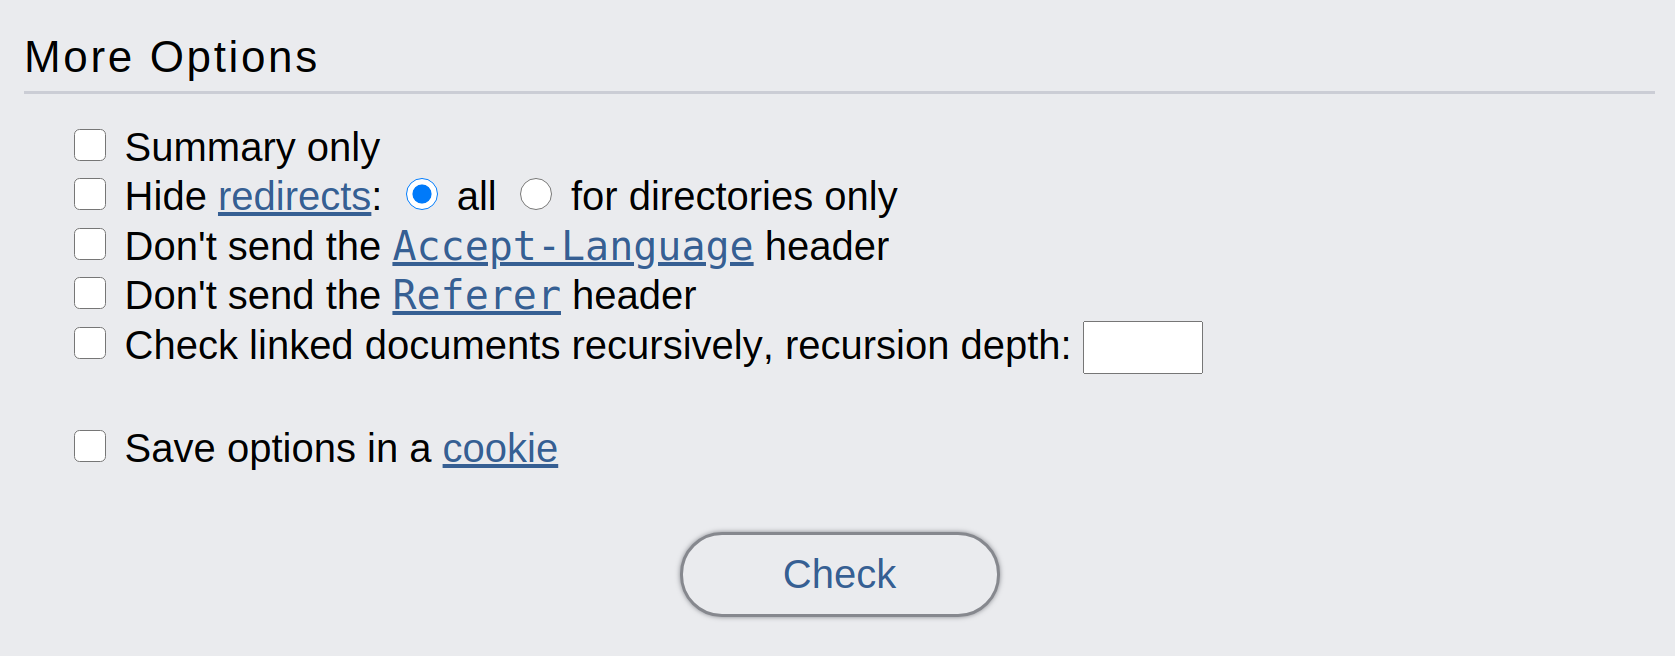Enable the Check linked documents recursively checkbox
The image size is (1675, 656).
click(x=90, y=343)
